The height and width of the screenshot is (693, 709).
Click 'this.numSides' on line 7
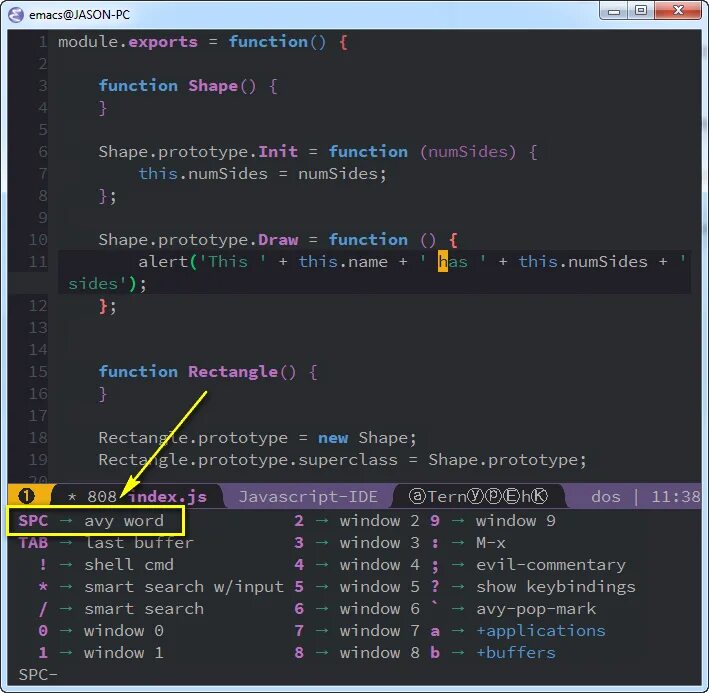(203, 174)
